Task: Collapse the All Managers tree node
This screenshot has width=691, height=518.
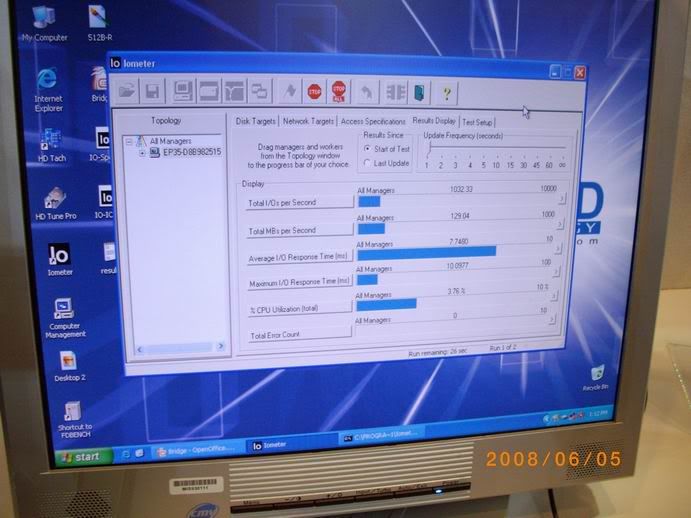Action: (x=128, y=141)
